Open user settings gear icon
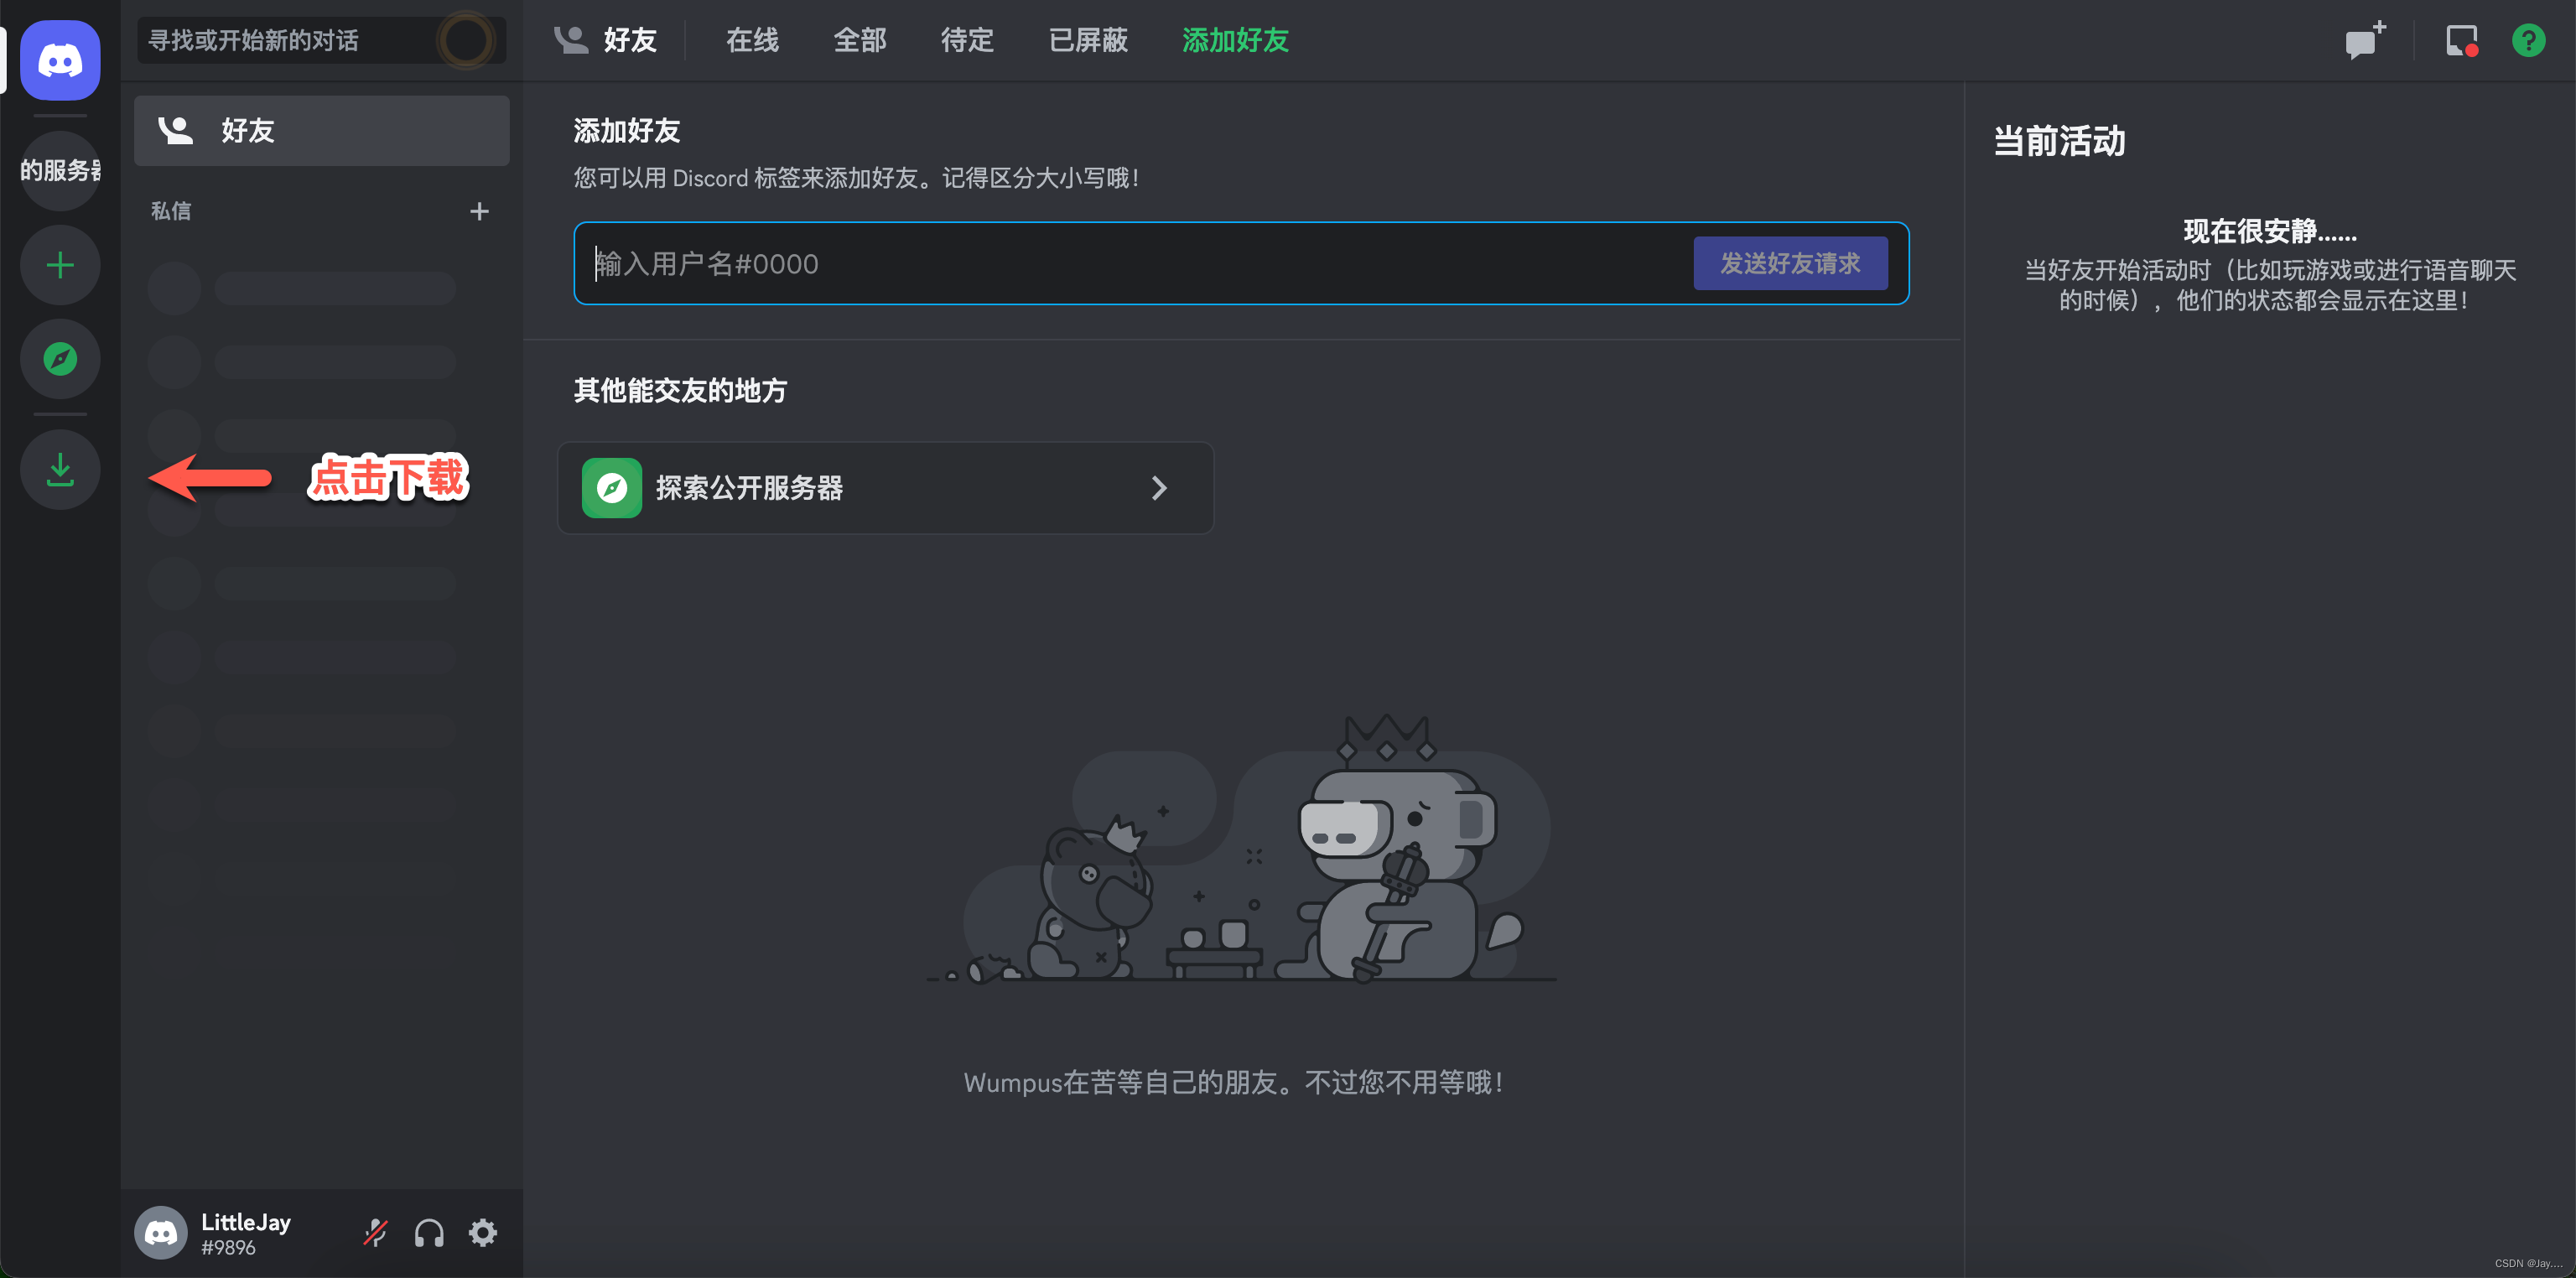 click(483, 1232)
